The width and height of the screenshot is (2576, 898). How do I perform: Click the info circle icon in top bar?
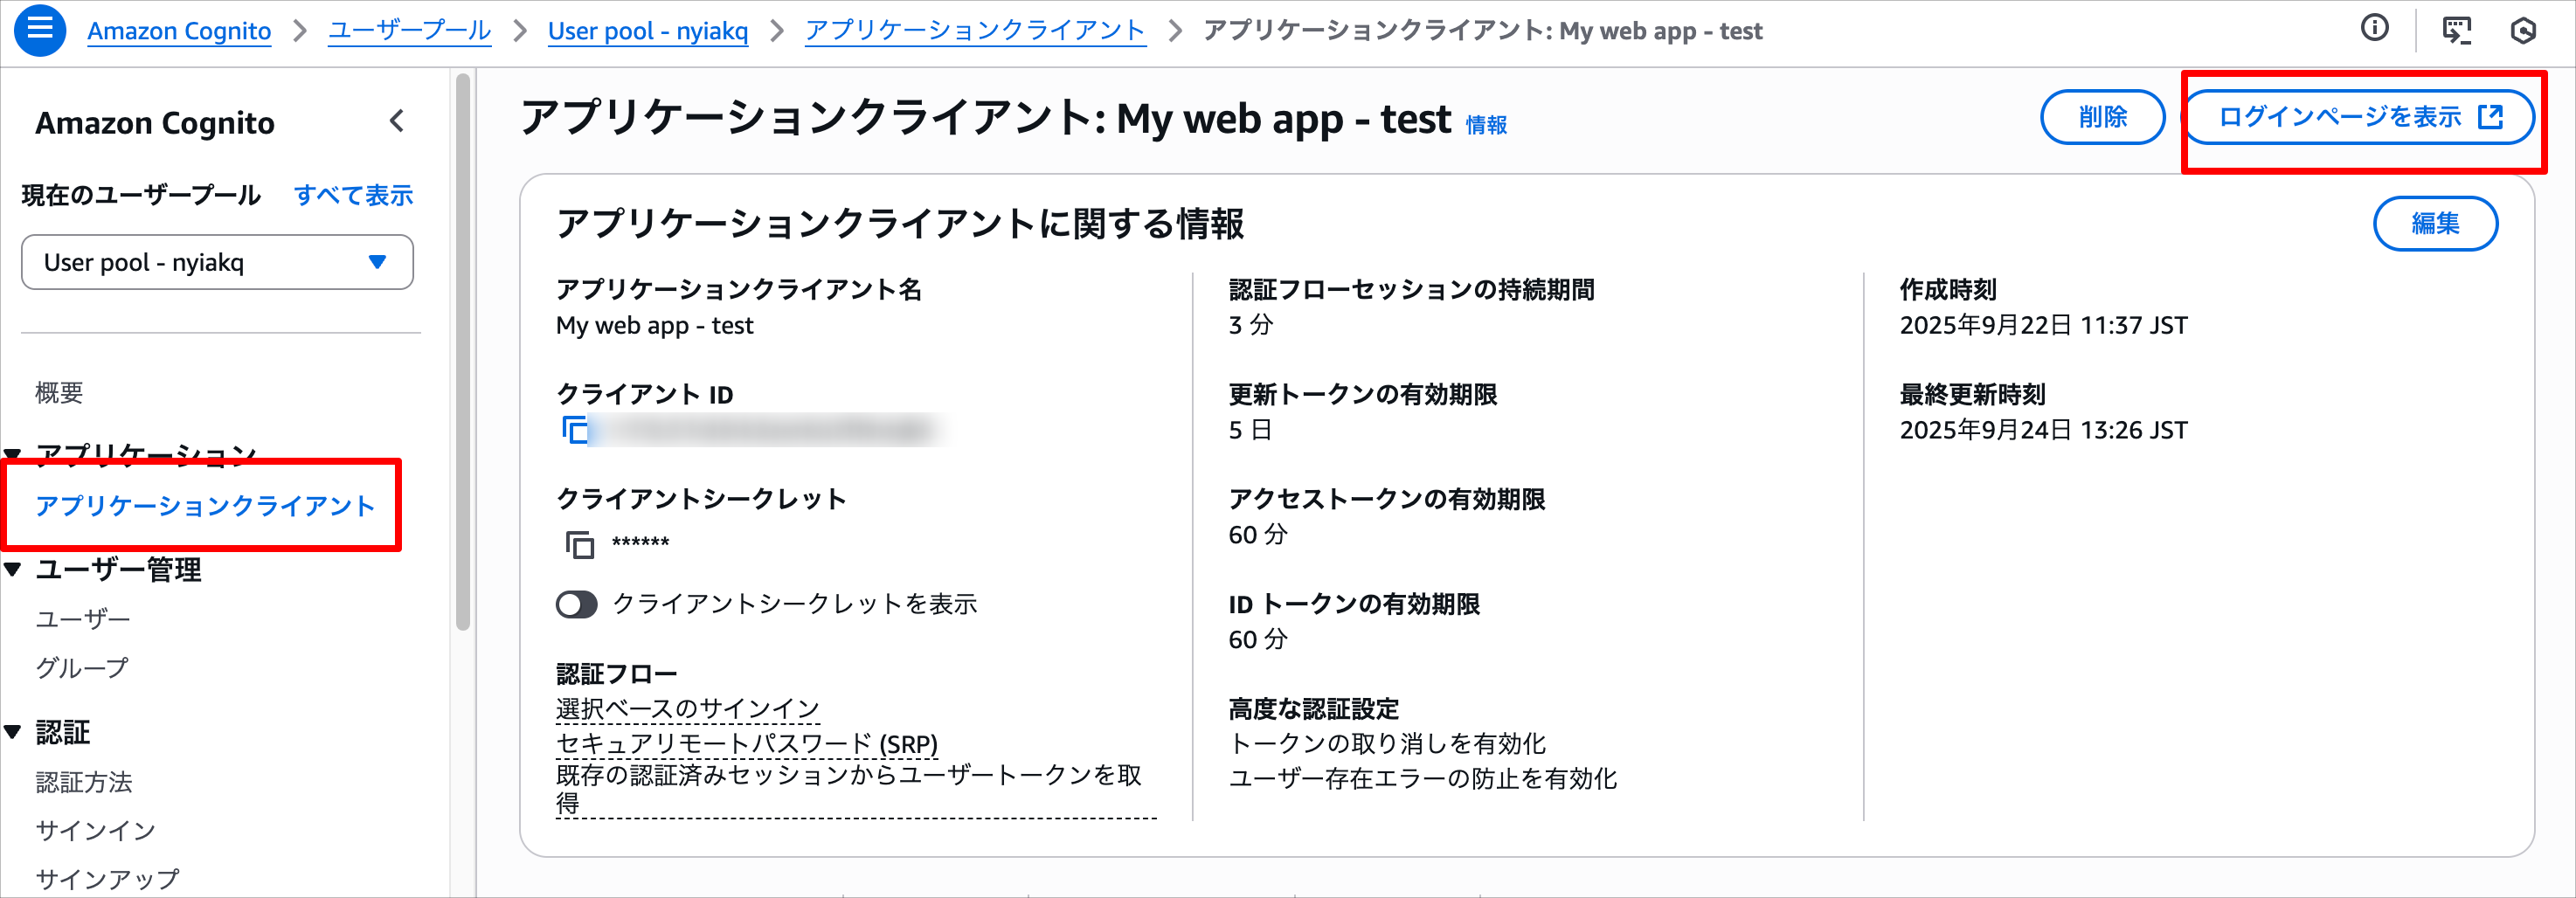(2374, 29)
